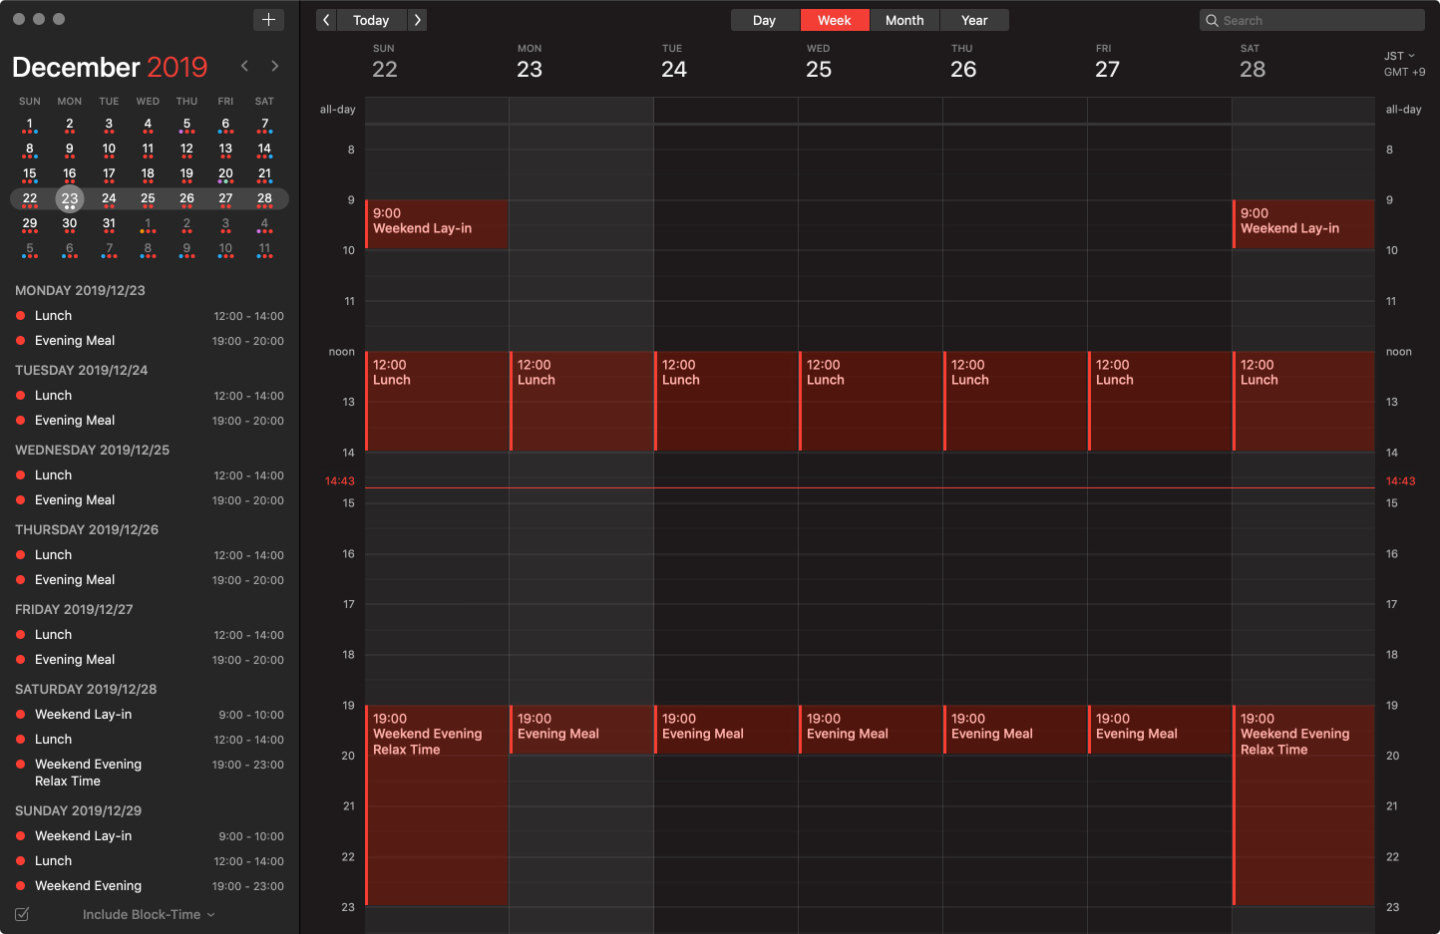Screen dimensions: 1440x934
Task: Switch to Month view
Action: click(x=904, y=20)
